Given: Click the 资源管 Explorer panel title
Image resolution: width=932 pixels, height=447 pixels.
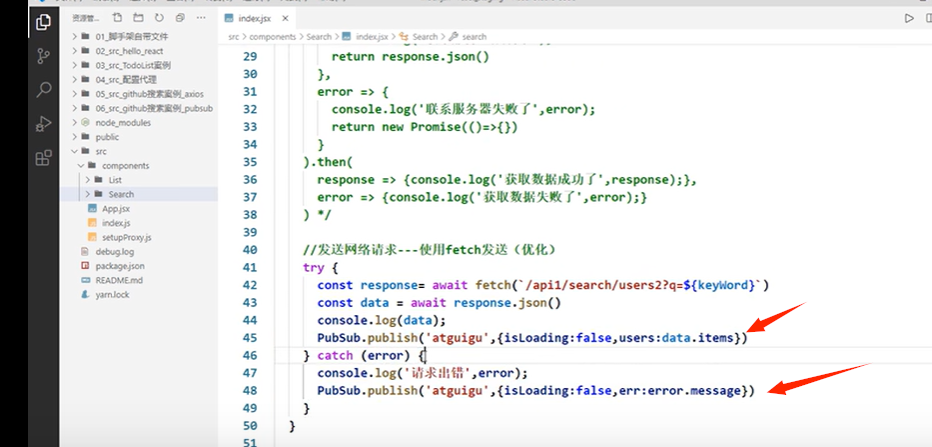Looking at the screenshot, I should click(x=86, y=18).
